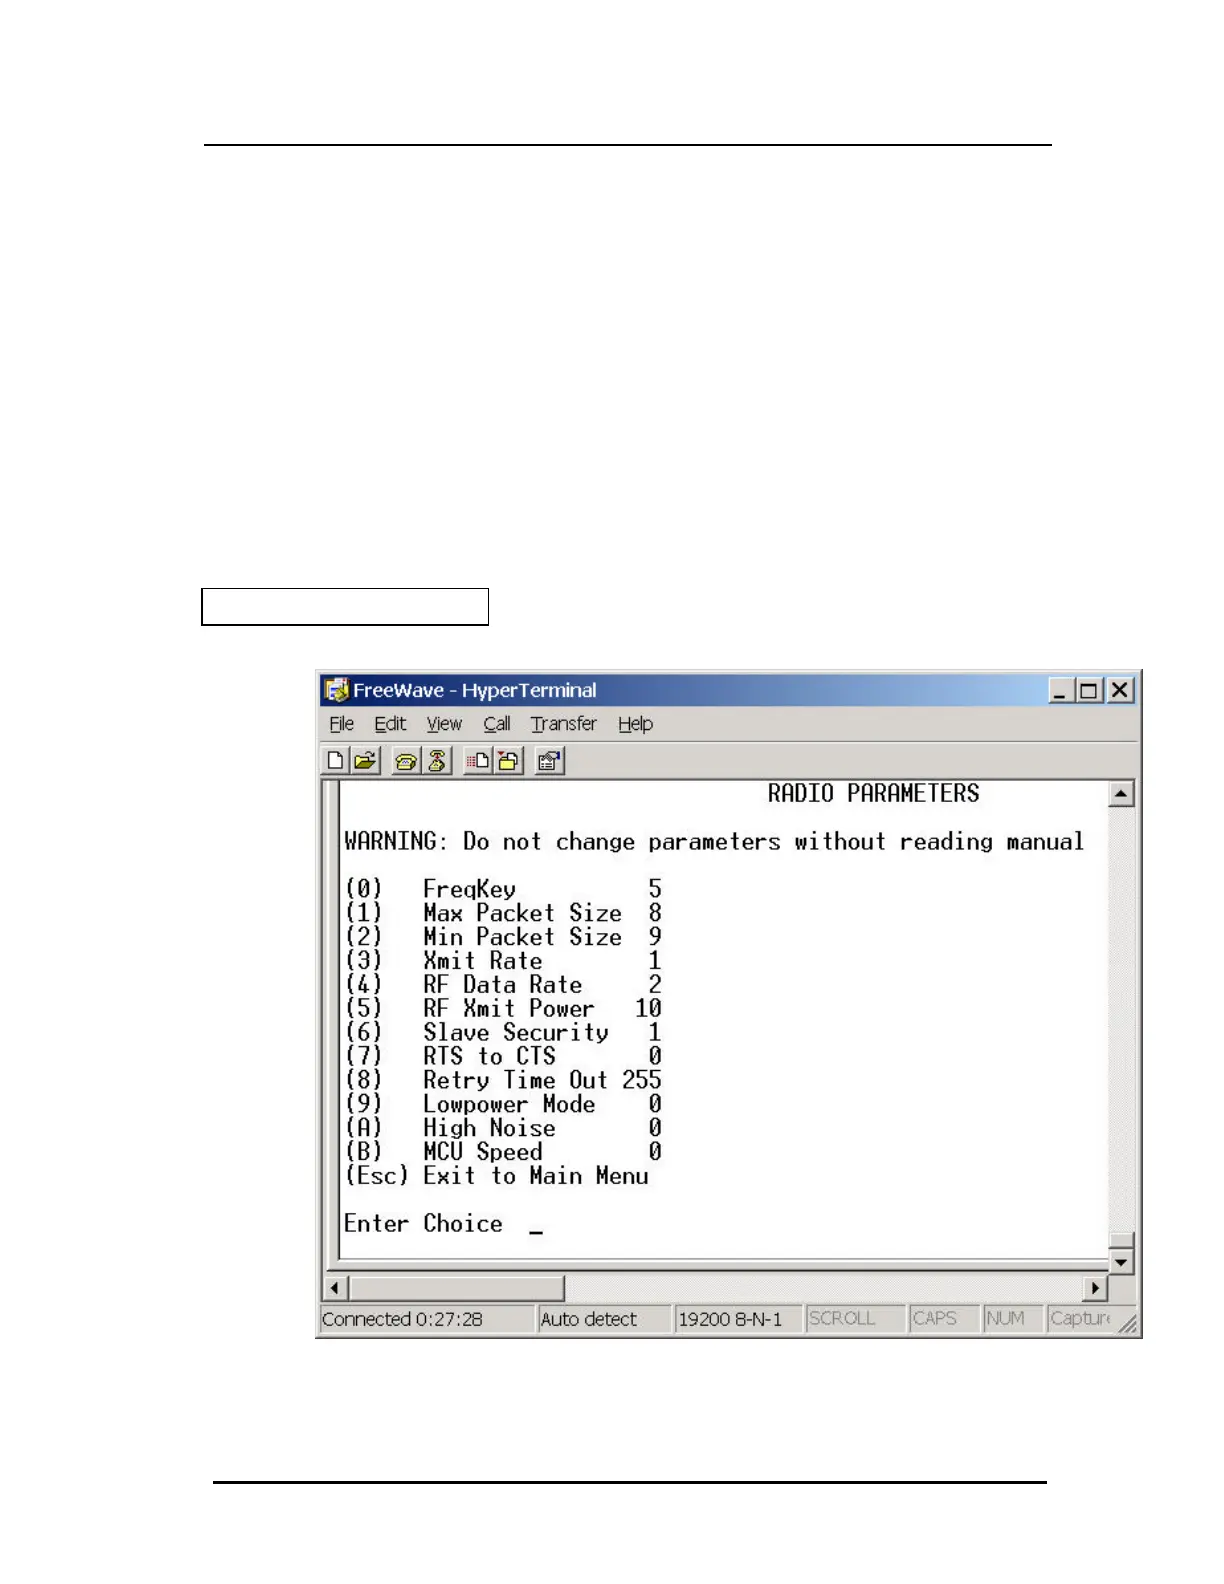Maximize the HyperTerminal window
This screenshot has width=1224, height=1584.
1088,690
